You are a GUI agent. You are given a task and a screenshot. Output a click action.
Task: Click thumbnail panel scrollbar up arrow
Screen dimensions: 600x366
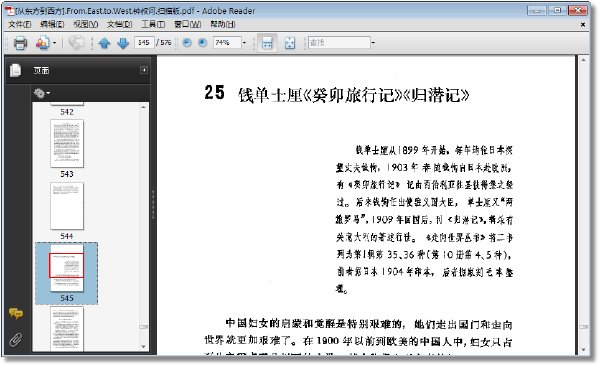pyautogui.click(x=143, y=107)
